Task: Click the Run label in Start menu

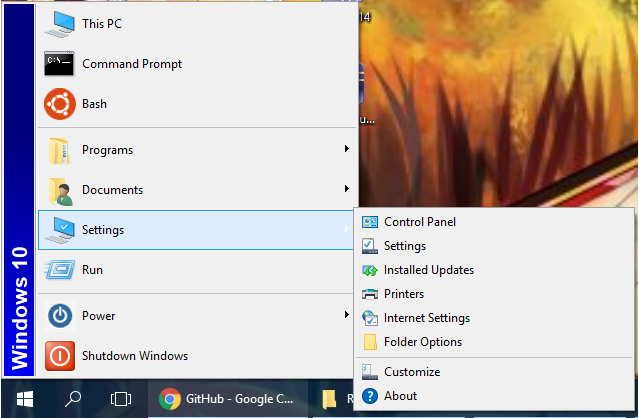Action: [93, 270]
